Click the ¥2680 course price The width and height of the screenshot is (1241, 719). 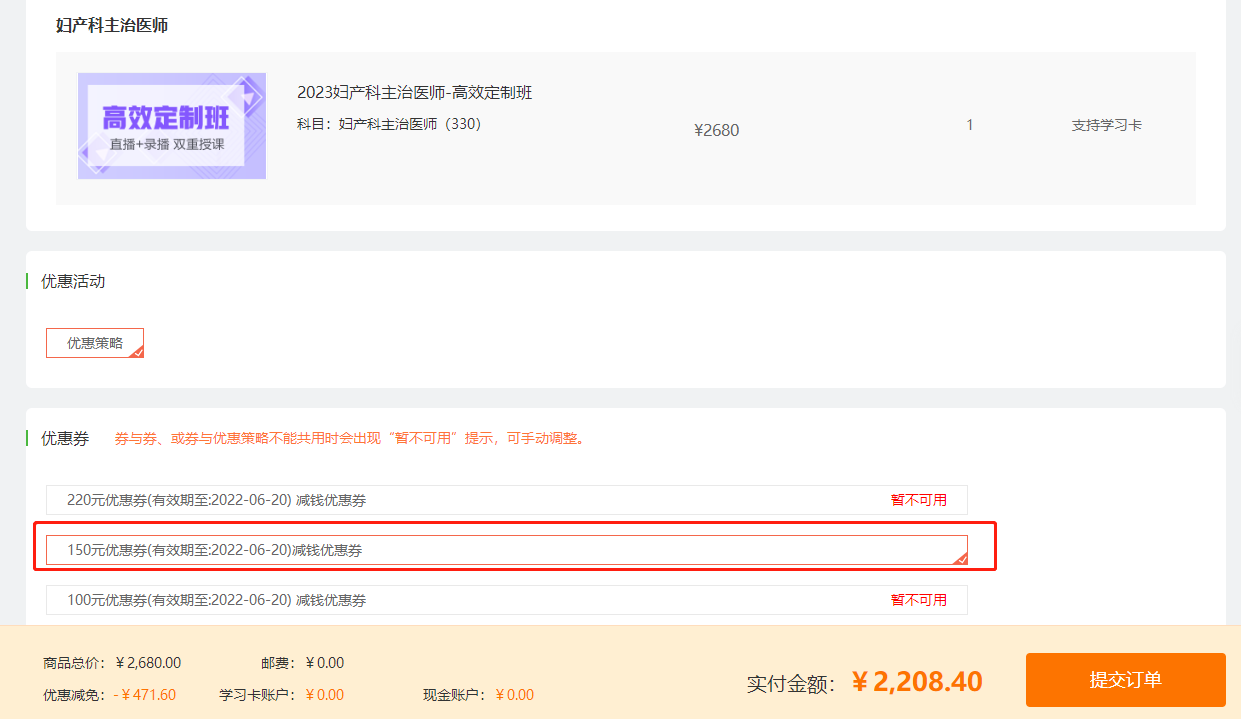(716, 130)
